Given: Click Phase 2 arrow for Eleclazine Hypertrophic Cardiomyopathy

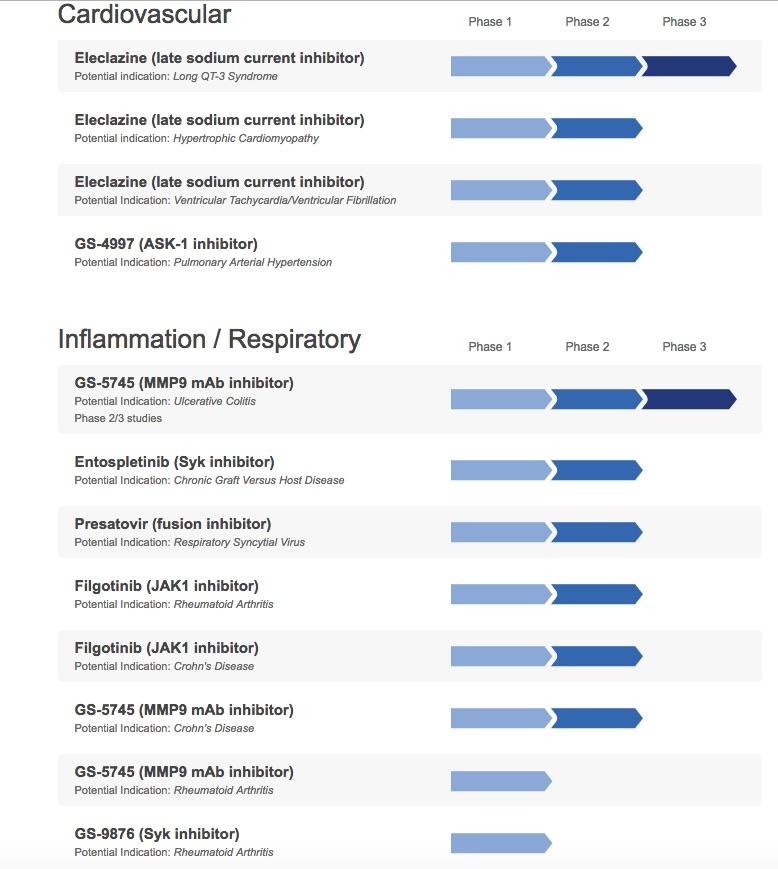Looking at the screenshot, I should tap(596, 128).
